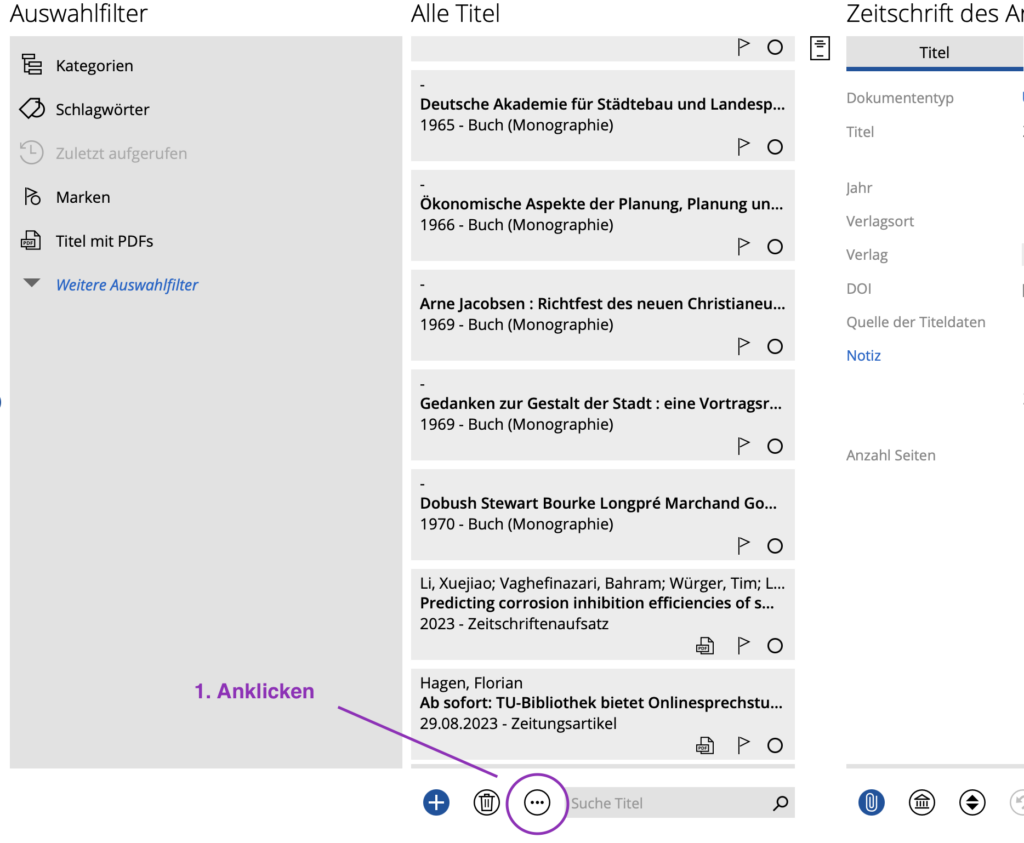Viewport: 1024px width, 843px height.
Task: Open title Dobush Stewart Bourke Longpré Marchand
Action: (598, 503)
